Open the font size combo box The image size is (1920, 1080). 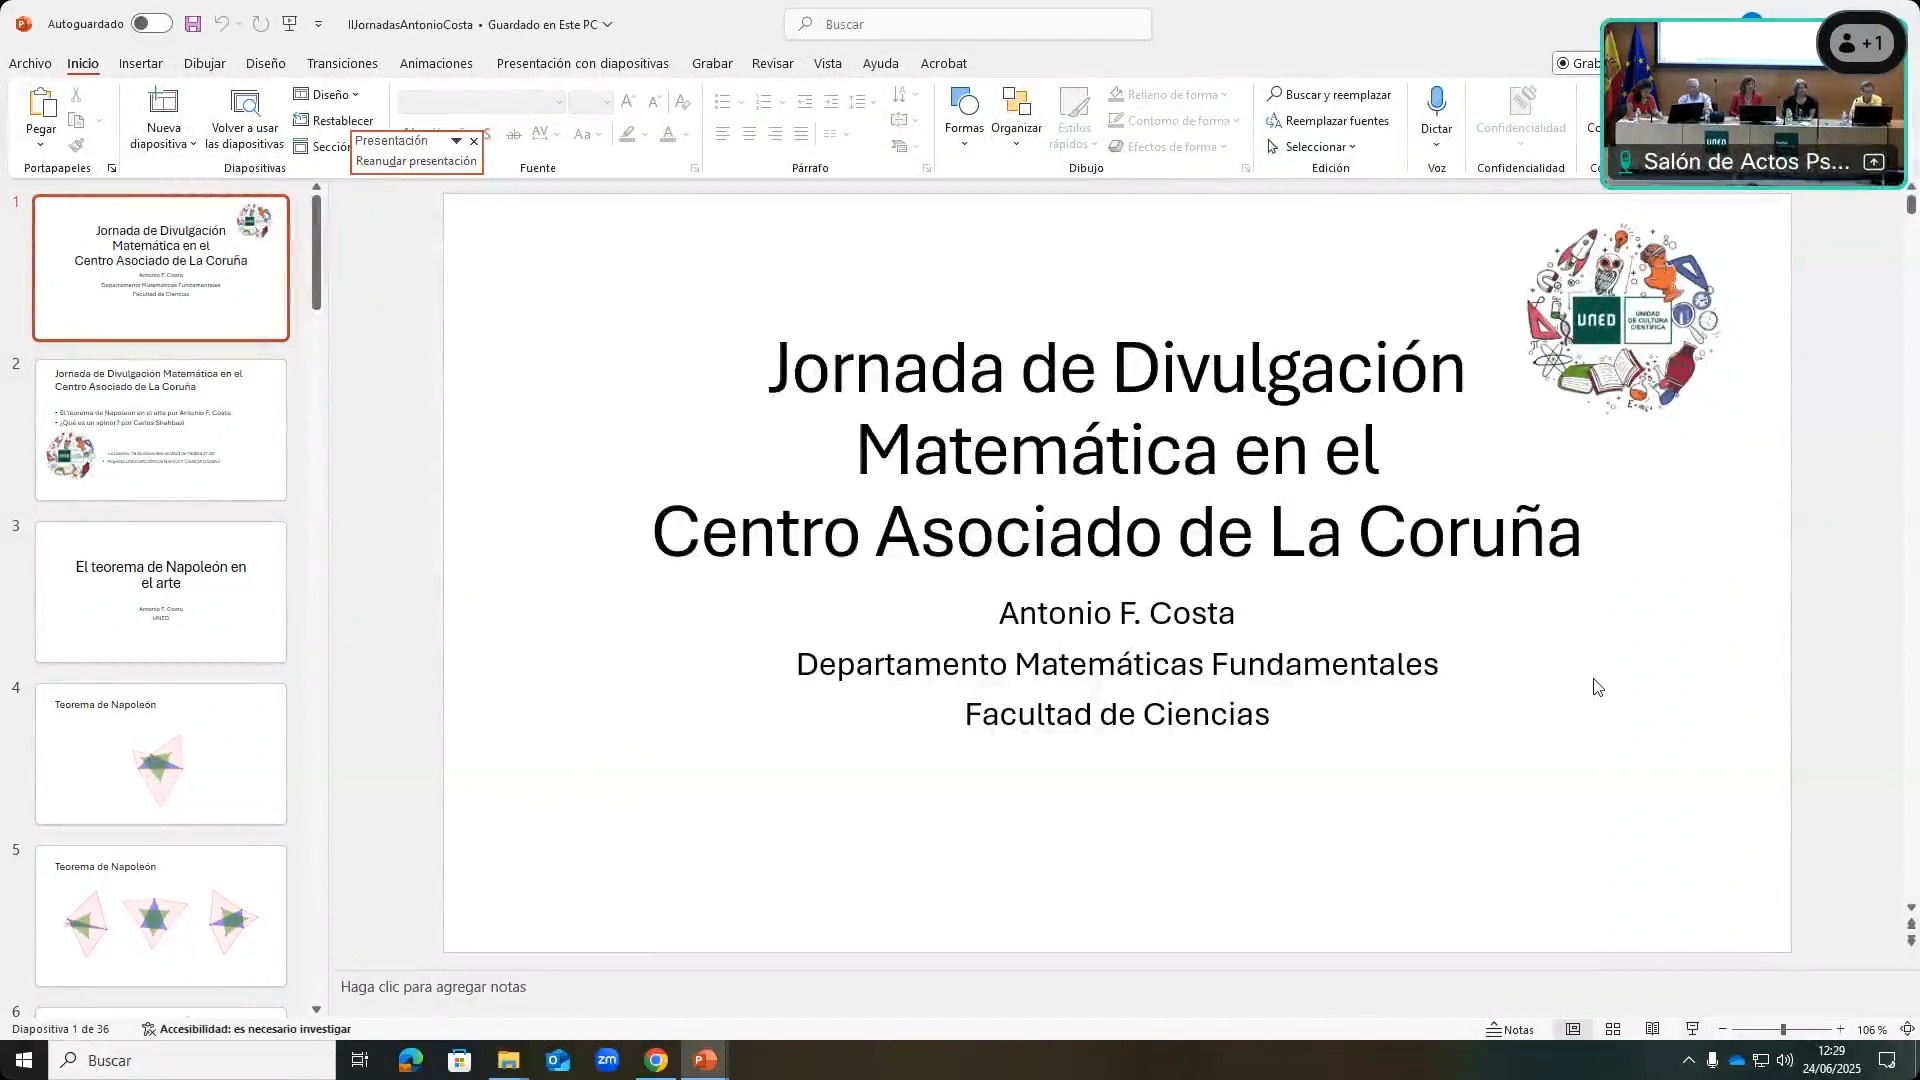pyautogui.click(x=590, y=102)
